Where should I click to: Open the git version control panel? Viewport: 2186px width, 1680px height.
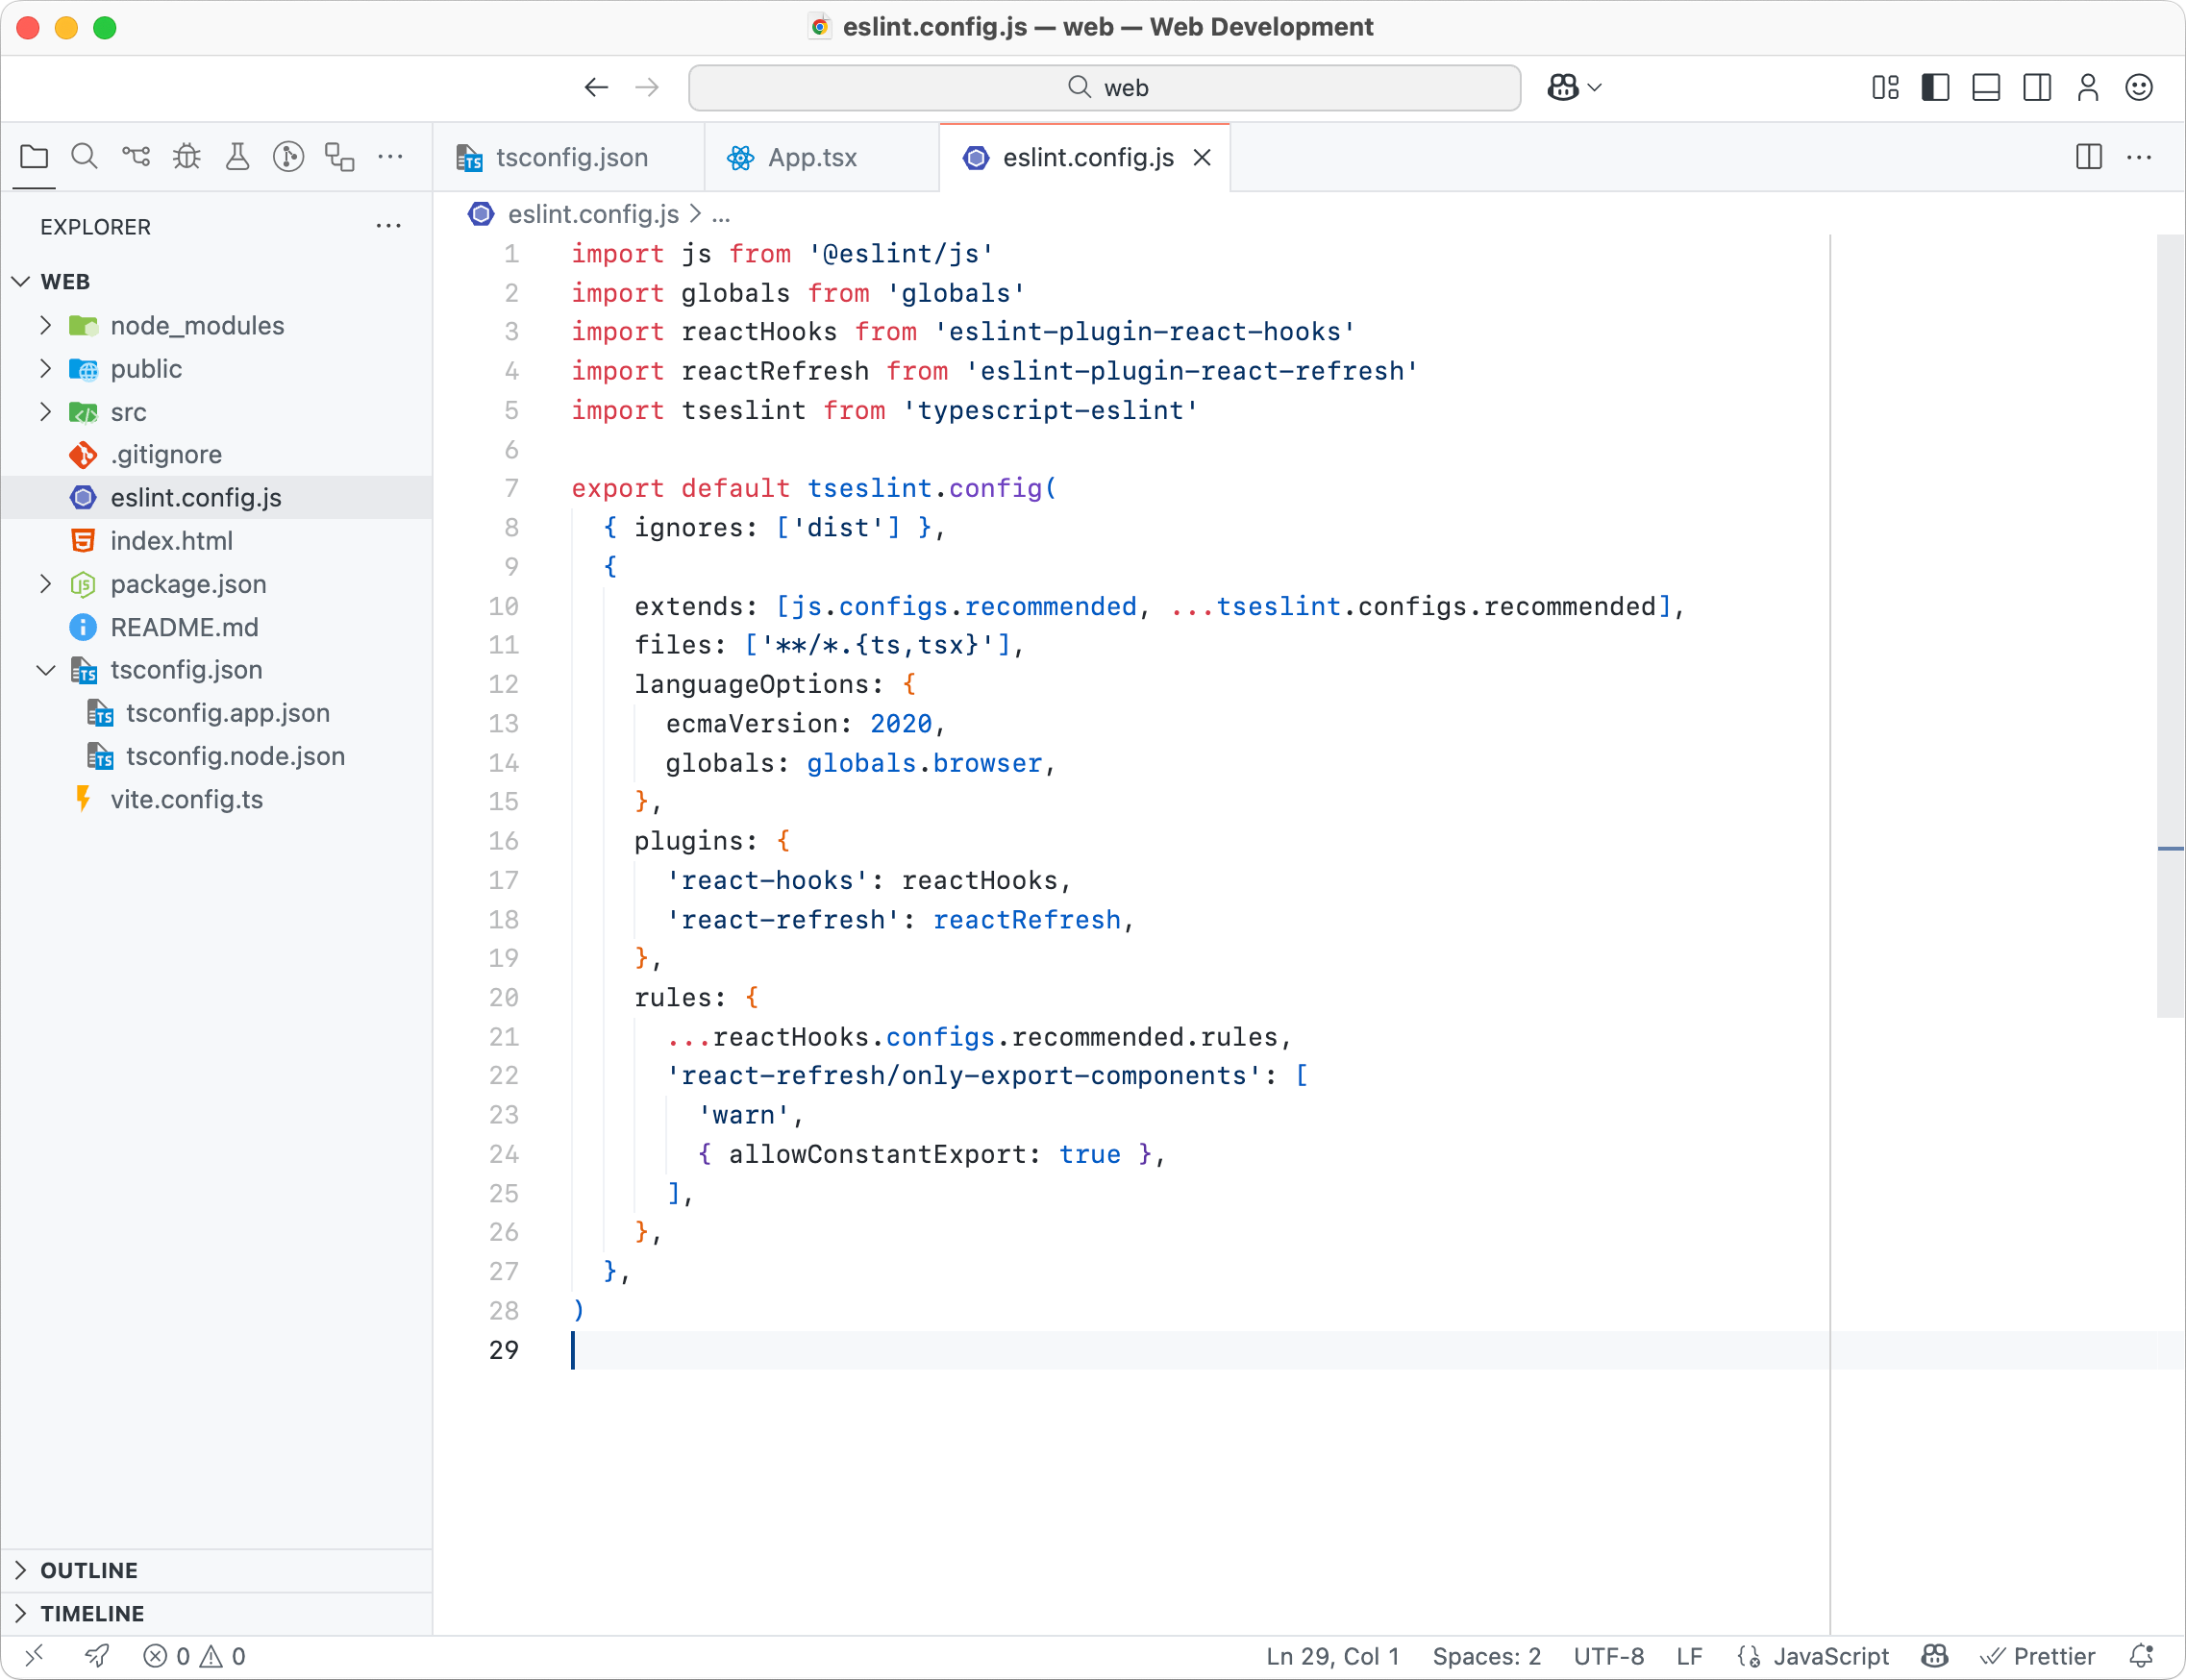pyautogui.click(x=135, y=156)
